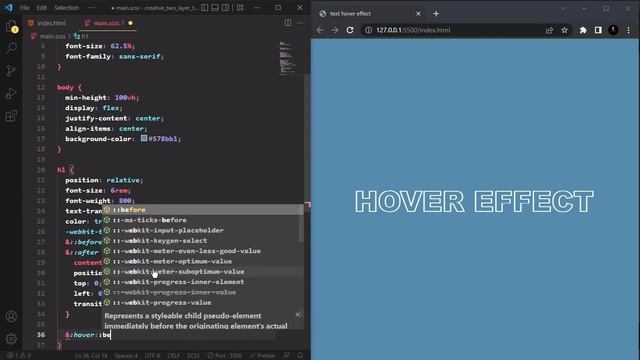Close the 'text hover effect' tab

pos(418,13)
